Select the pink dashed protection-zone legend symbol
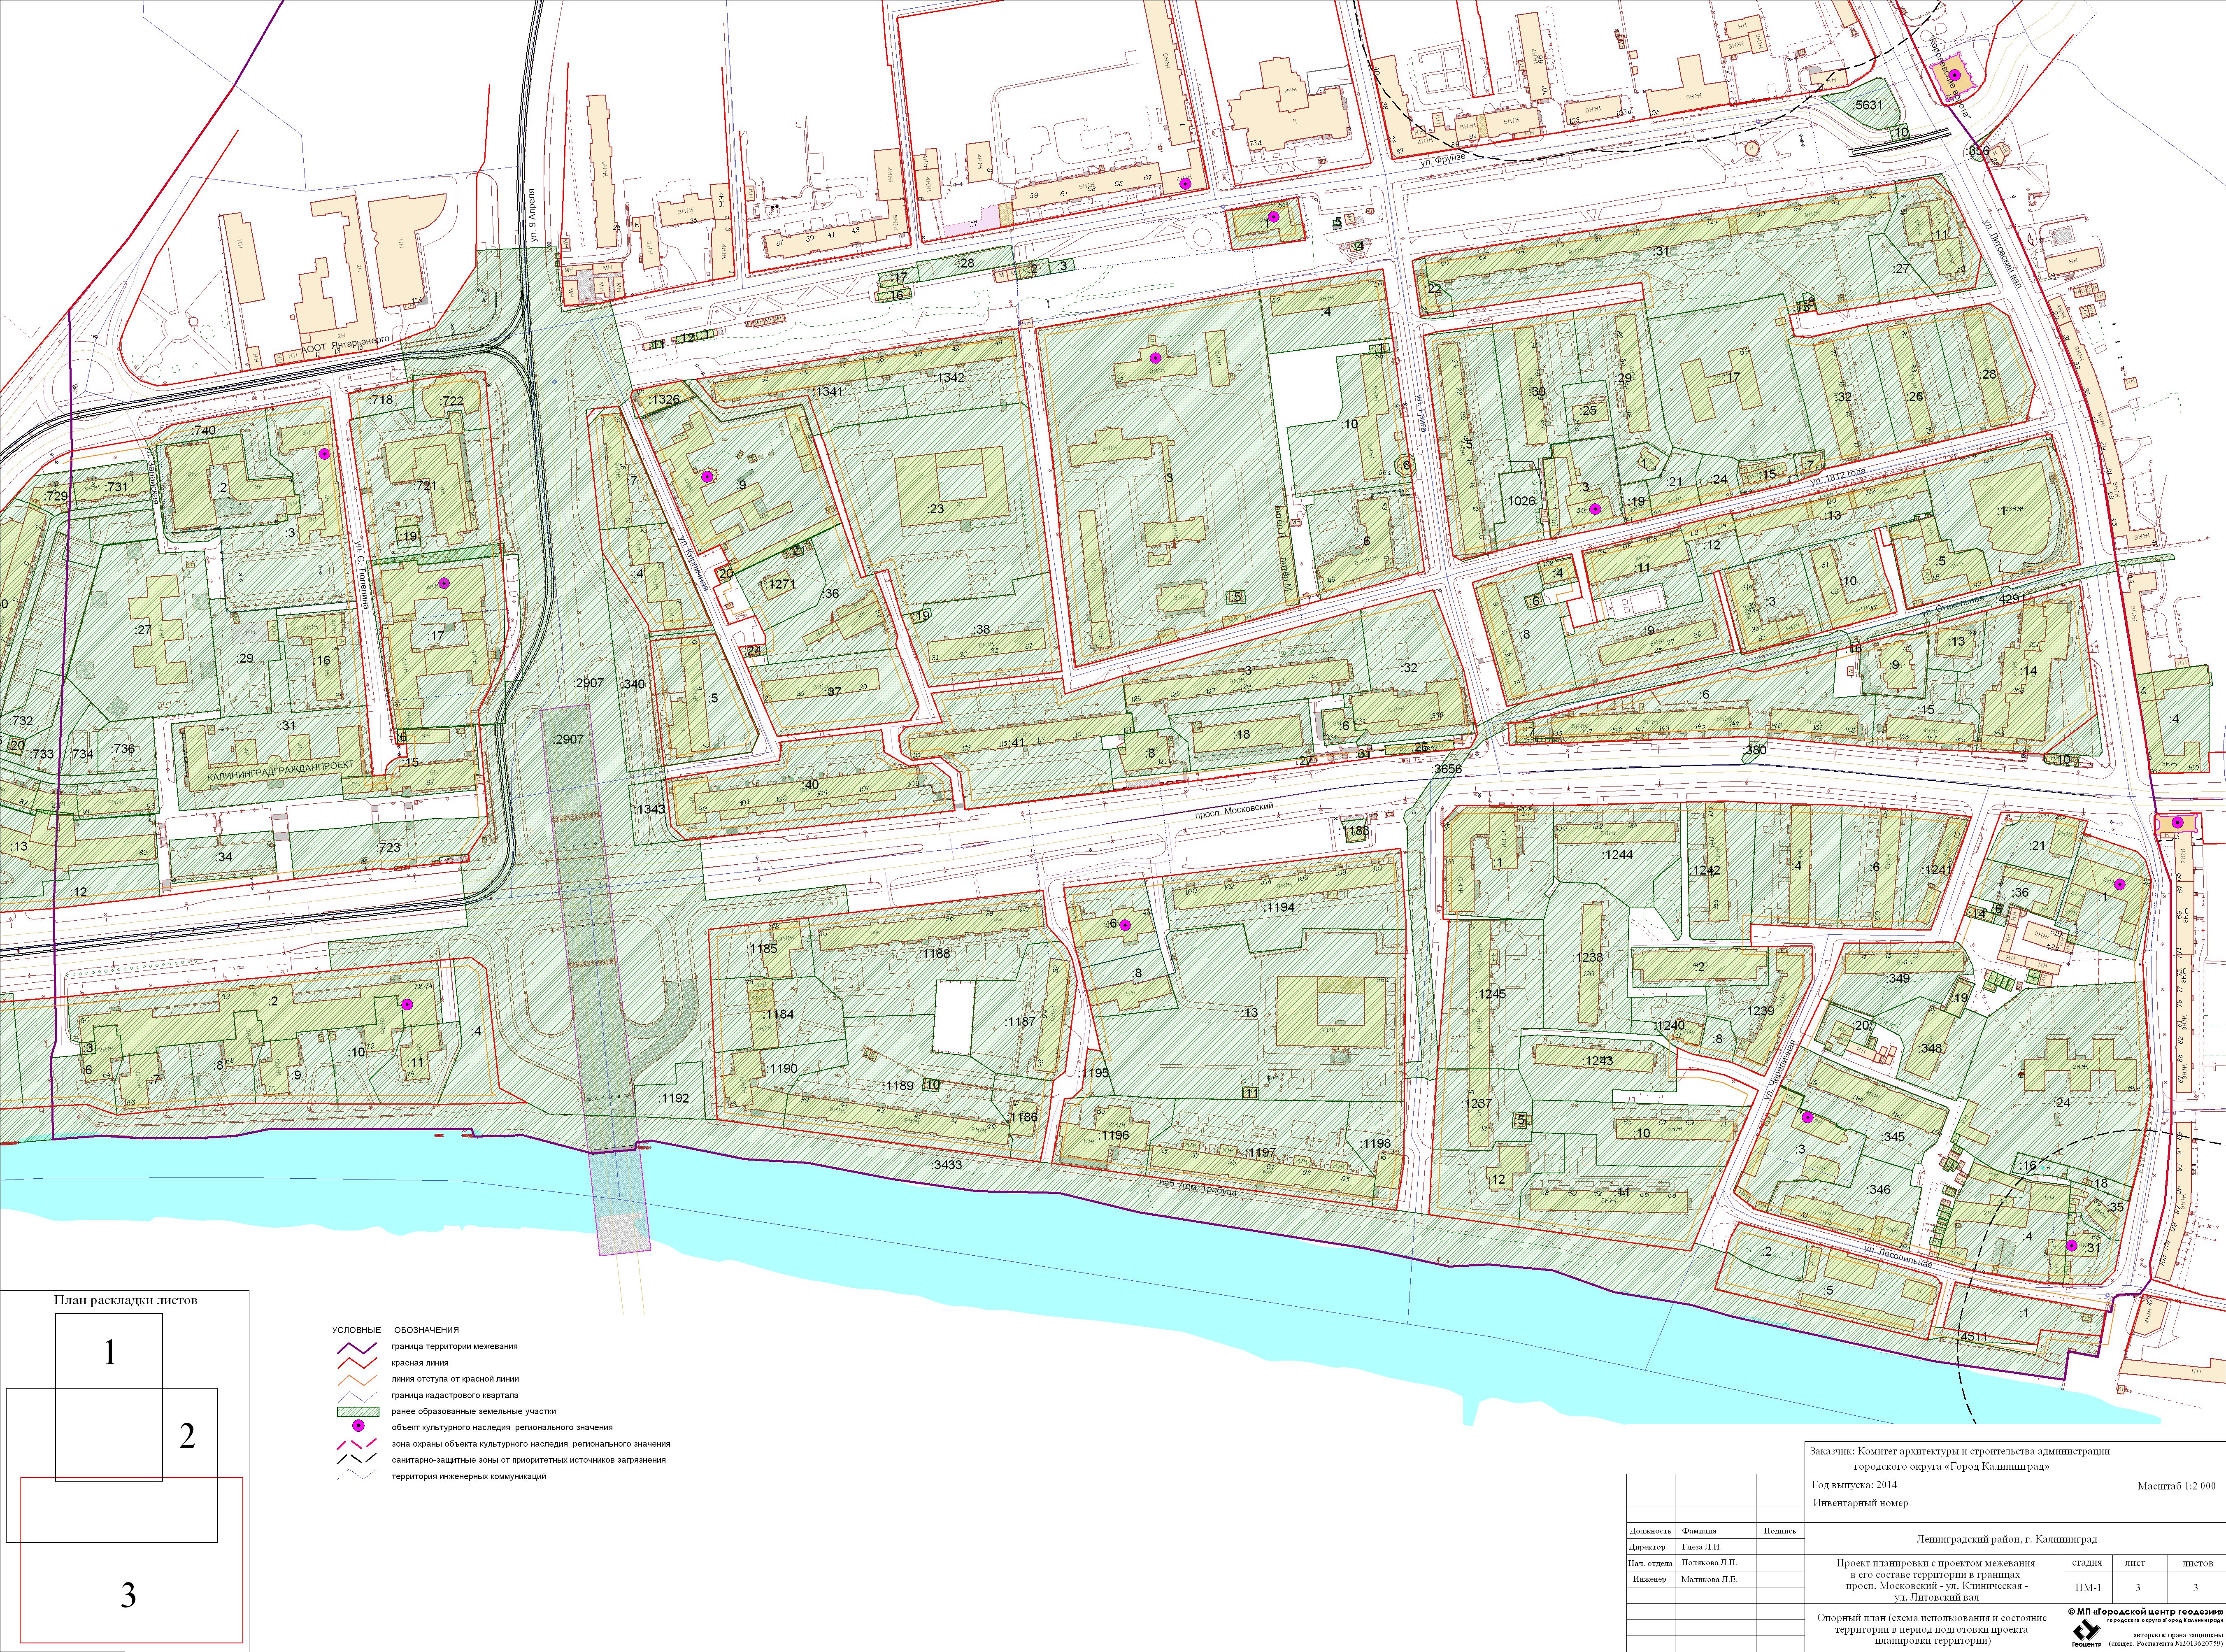This screenshot has width=2226, height=1652. 357,1444
